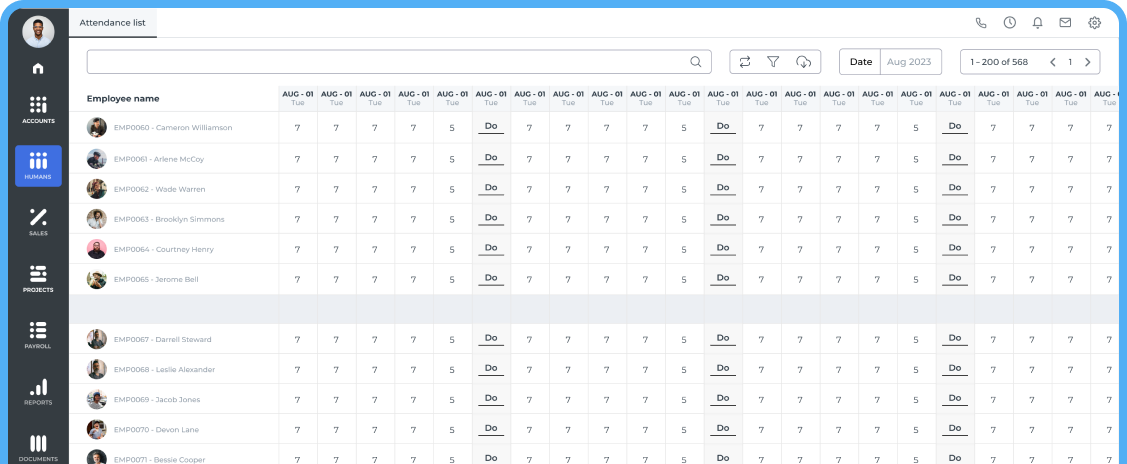Open the Aug 2023 date picker
This screenshot has height=464, width=1127.
[910, 62]
